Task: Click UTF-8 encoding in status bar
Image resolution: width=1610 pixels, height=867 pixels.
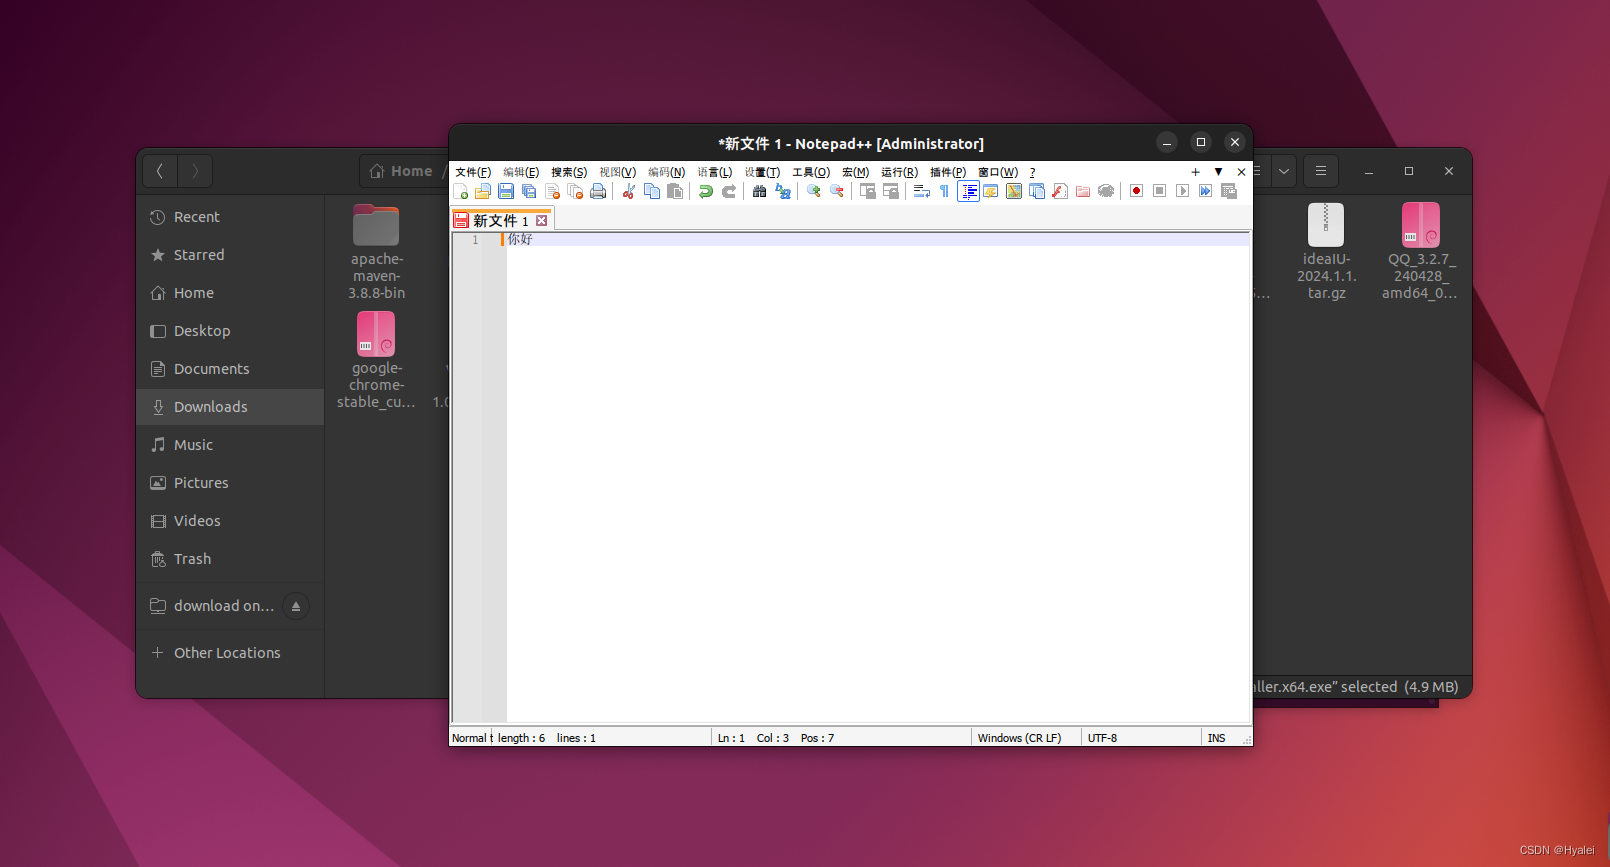Action: coord(1102,738)
